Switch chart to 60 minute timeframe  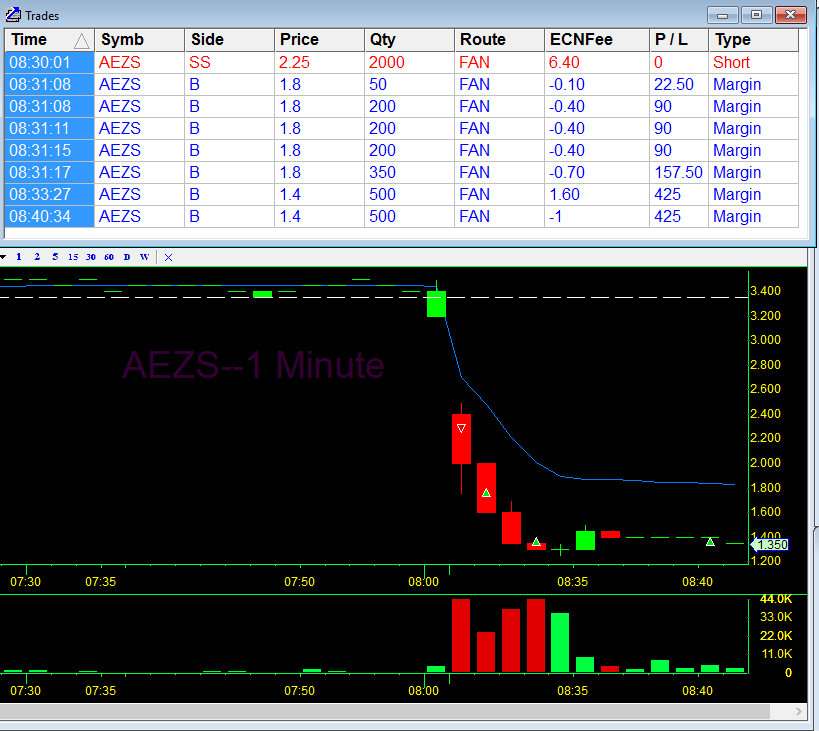click(109, 257)
